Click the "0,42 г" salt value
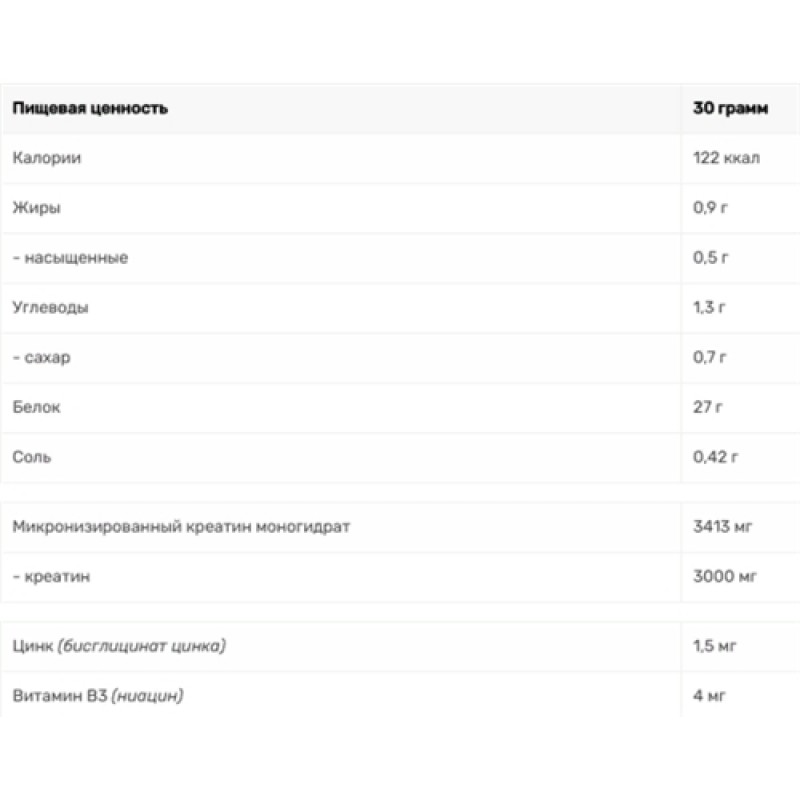Viewport: 800px width, 800px height. (x=715, y=457)
